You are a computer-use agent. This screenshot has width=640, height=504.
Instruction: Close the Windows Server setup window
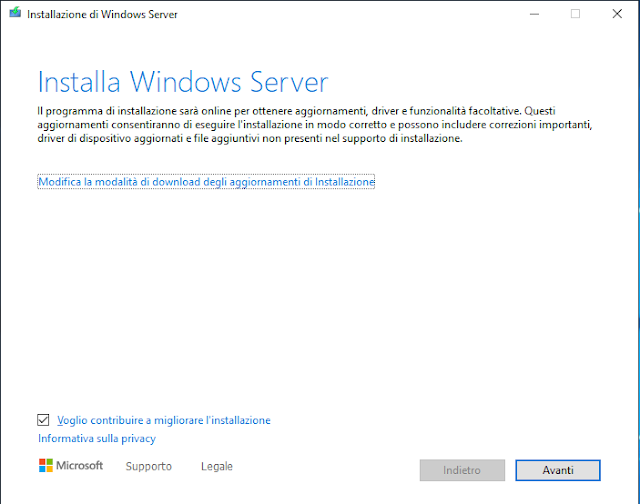point(617,14)
